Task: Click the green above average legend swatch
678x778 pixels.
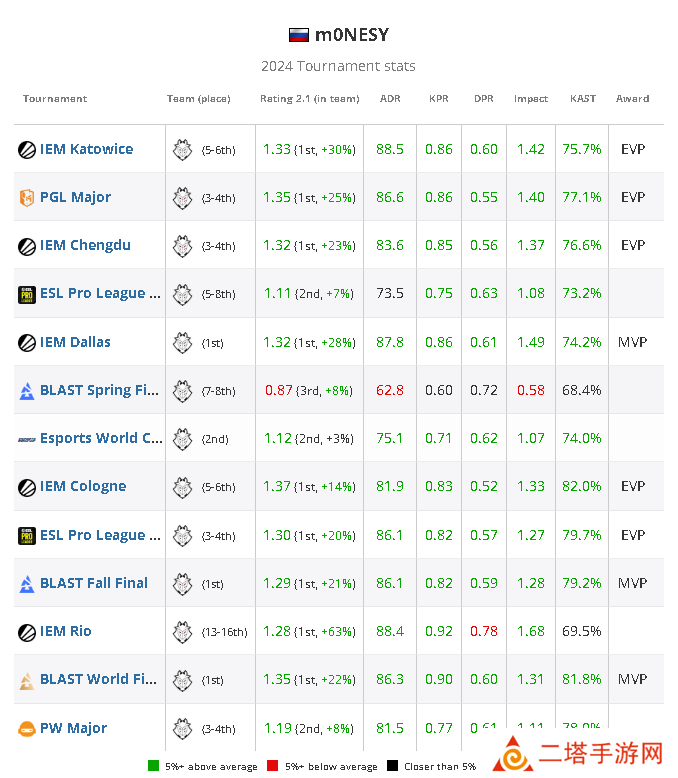Action: (x=153, y=767)
